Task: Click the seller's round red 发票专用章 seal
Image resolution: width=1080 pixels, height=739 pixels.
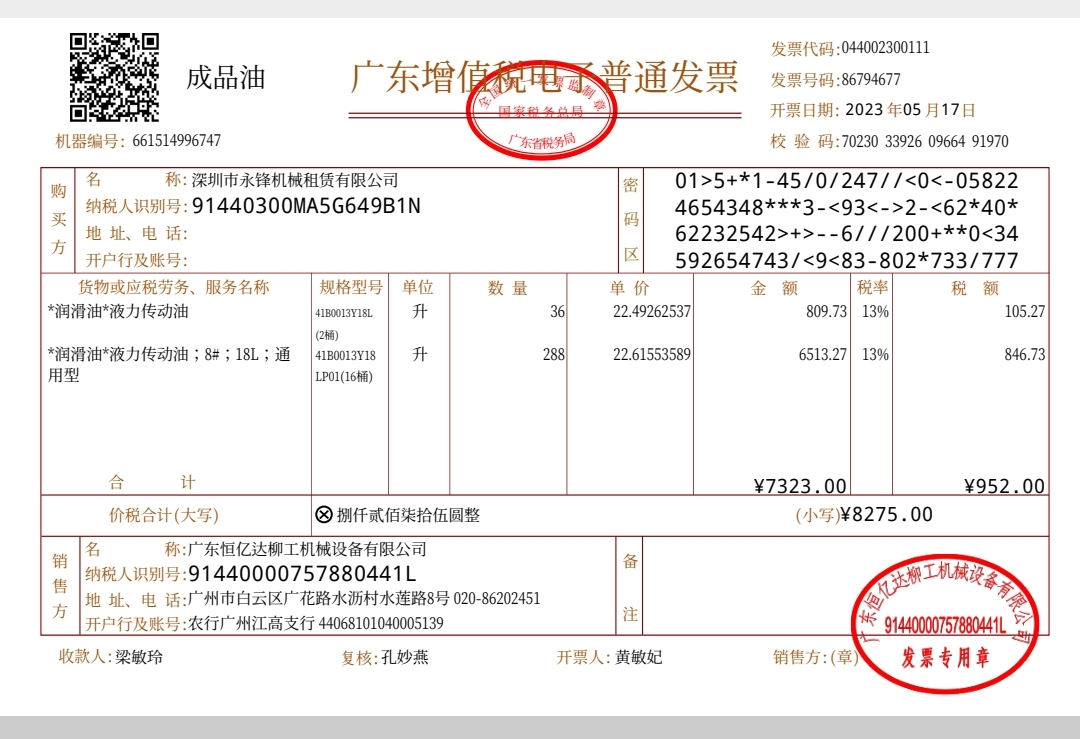Action: coord(946,623)
